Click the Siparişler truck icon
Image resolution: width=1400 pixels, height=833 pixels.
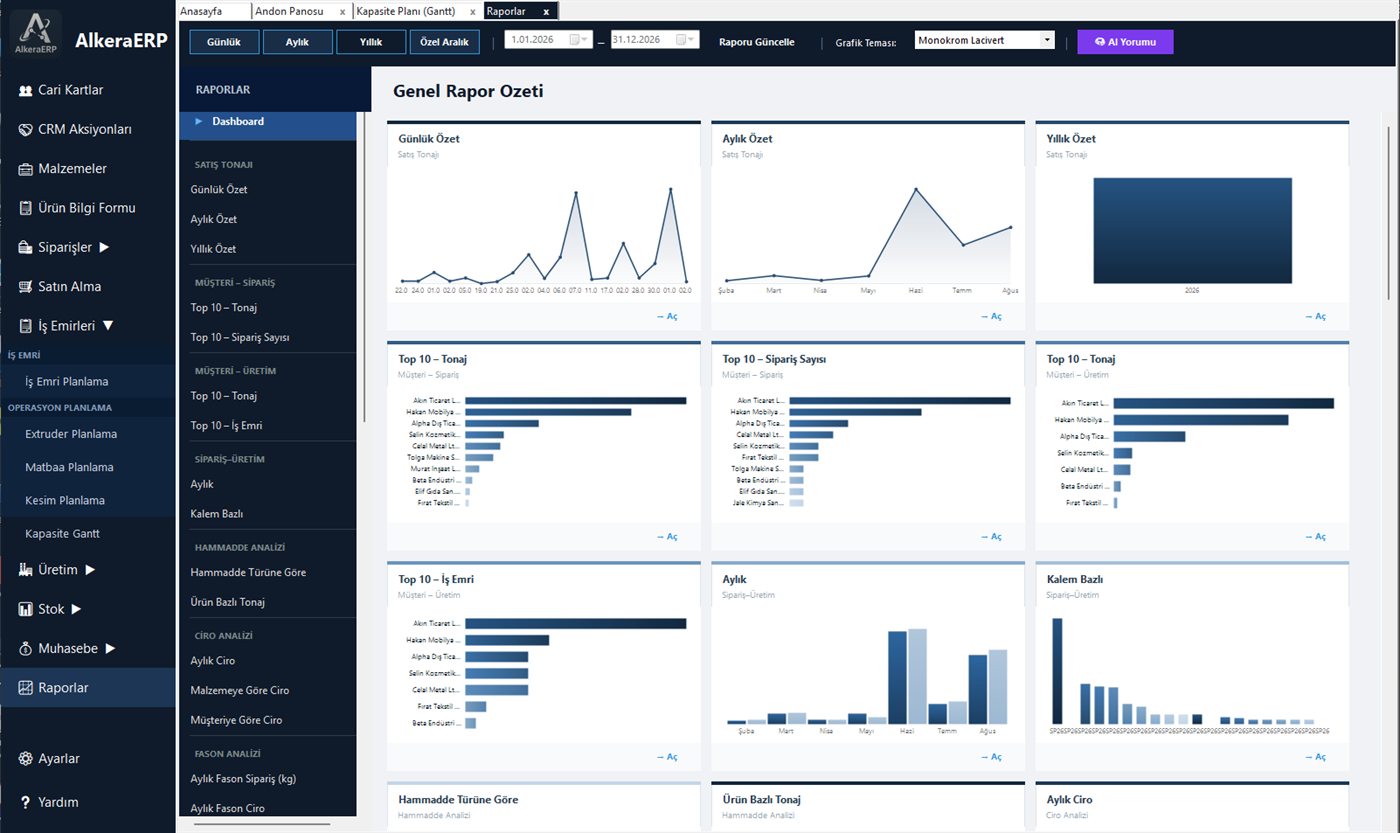pos(26,247)
